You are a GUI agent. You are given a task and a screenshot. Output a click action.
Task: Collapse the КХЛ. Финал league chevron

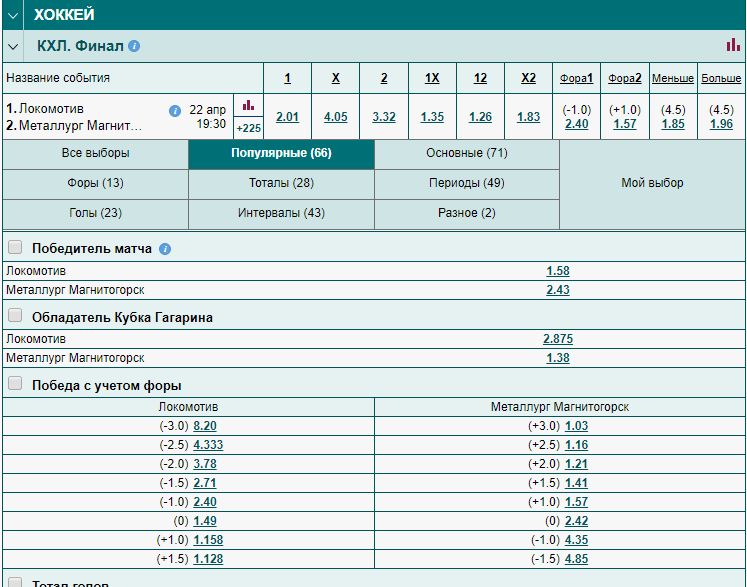click(x=13, y=46)
